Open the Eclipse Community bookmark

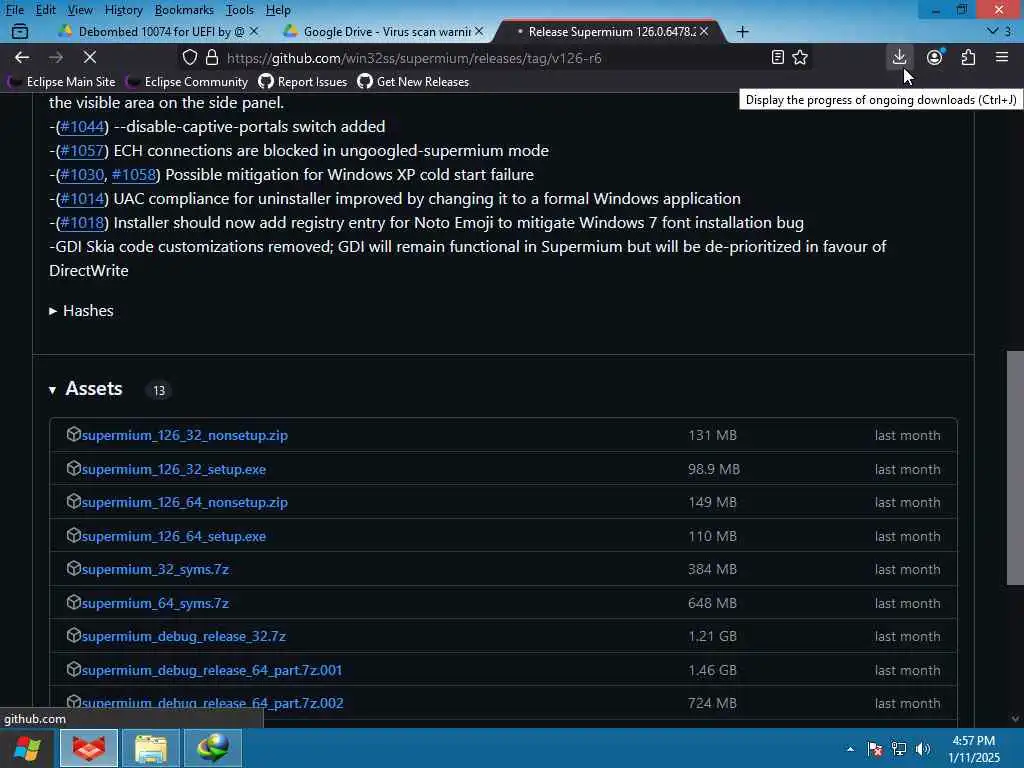click(187, 82)
